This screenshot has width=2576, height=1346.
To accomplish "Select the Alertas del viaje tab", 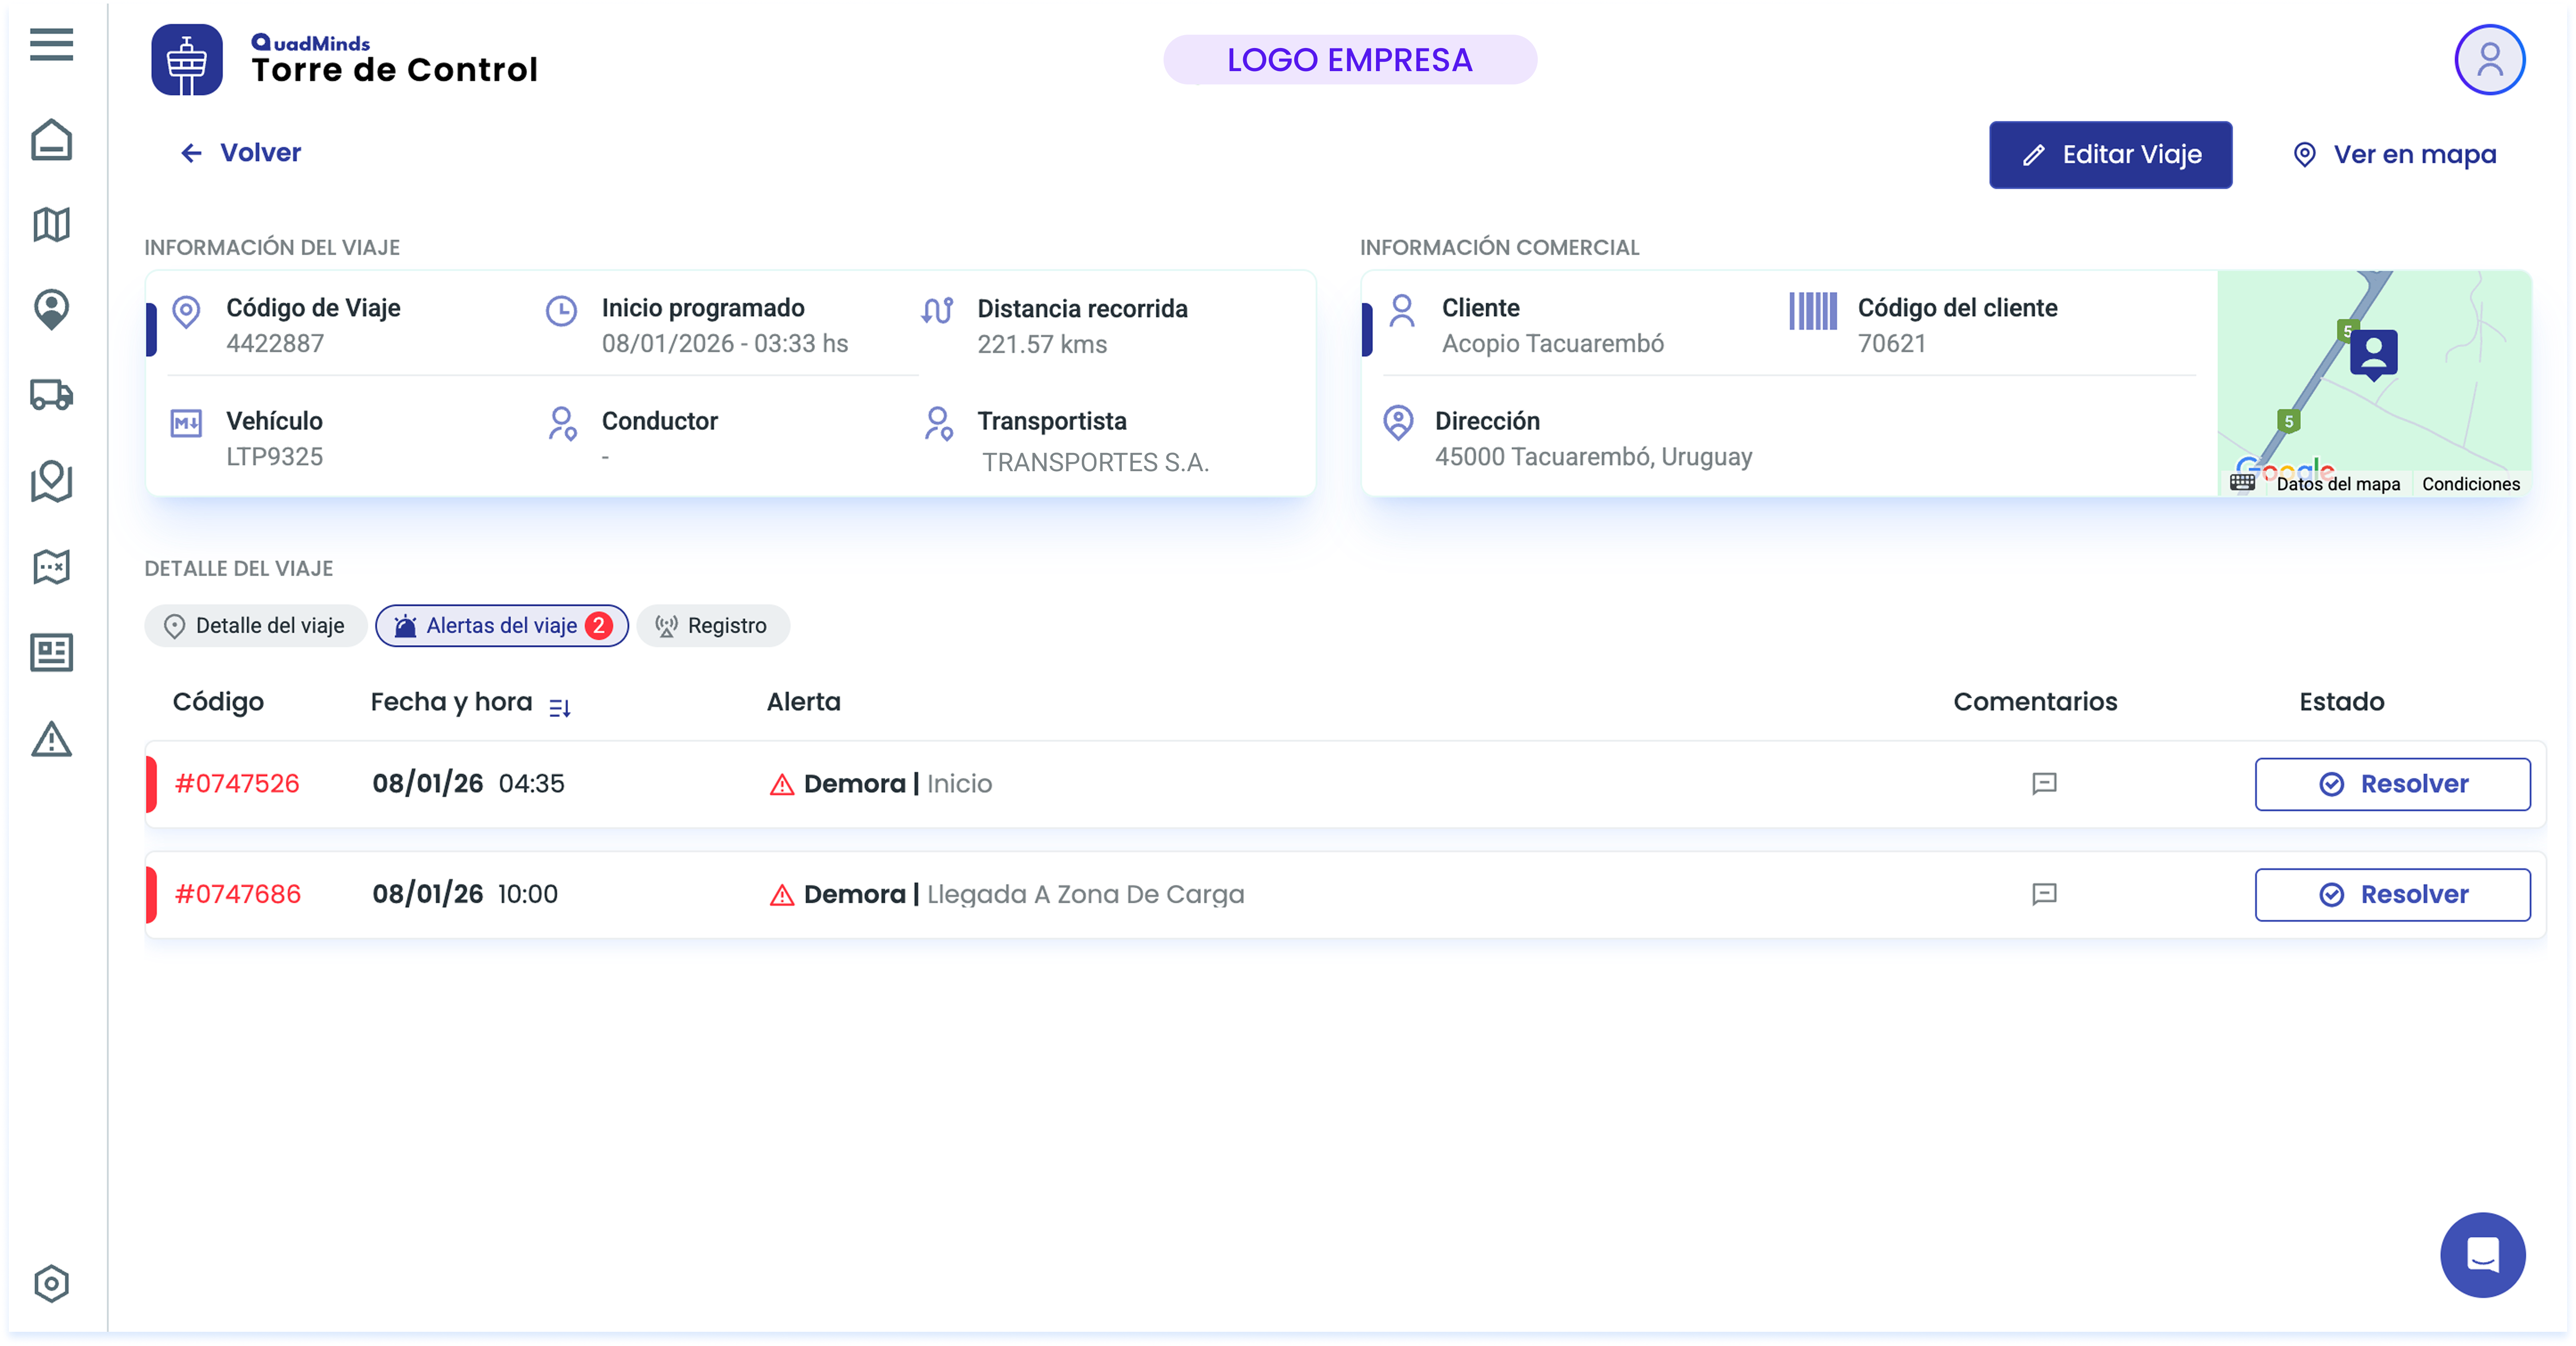I will (502, 626).
